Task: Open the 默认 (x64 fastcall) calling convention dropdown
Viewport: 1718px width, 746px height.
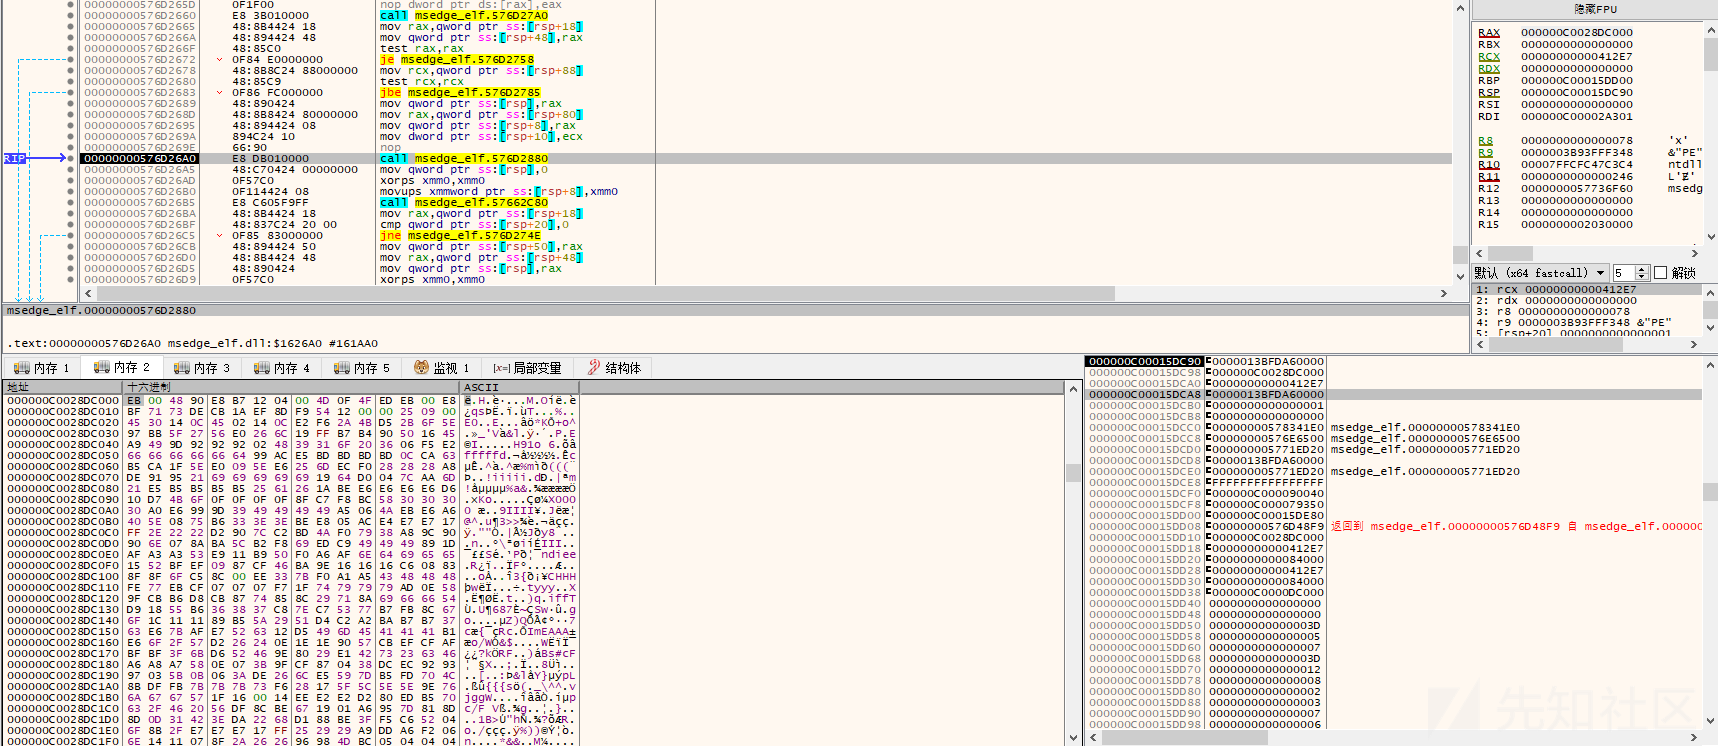Action: 1541,273
